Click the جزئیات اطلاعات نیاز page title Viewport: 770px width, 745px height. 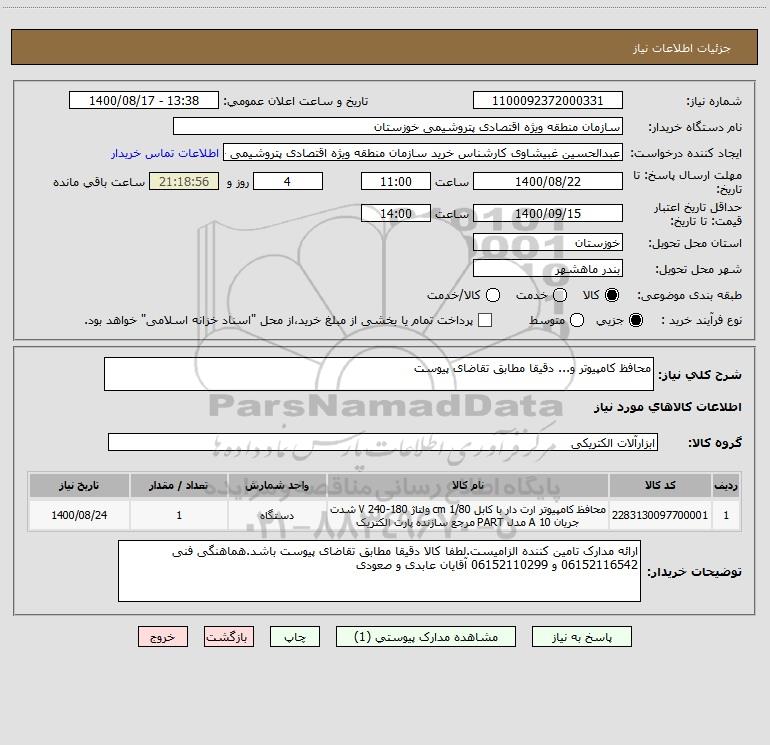682,48
